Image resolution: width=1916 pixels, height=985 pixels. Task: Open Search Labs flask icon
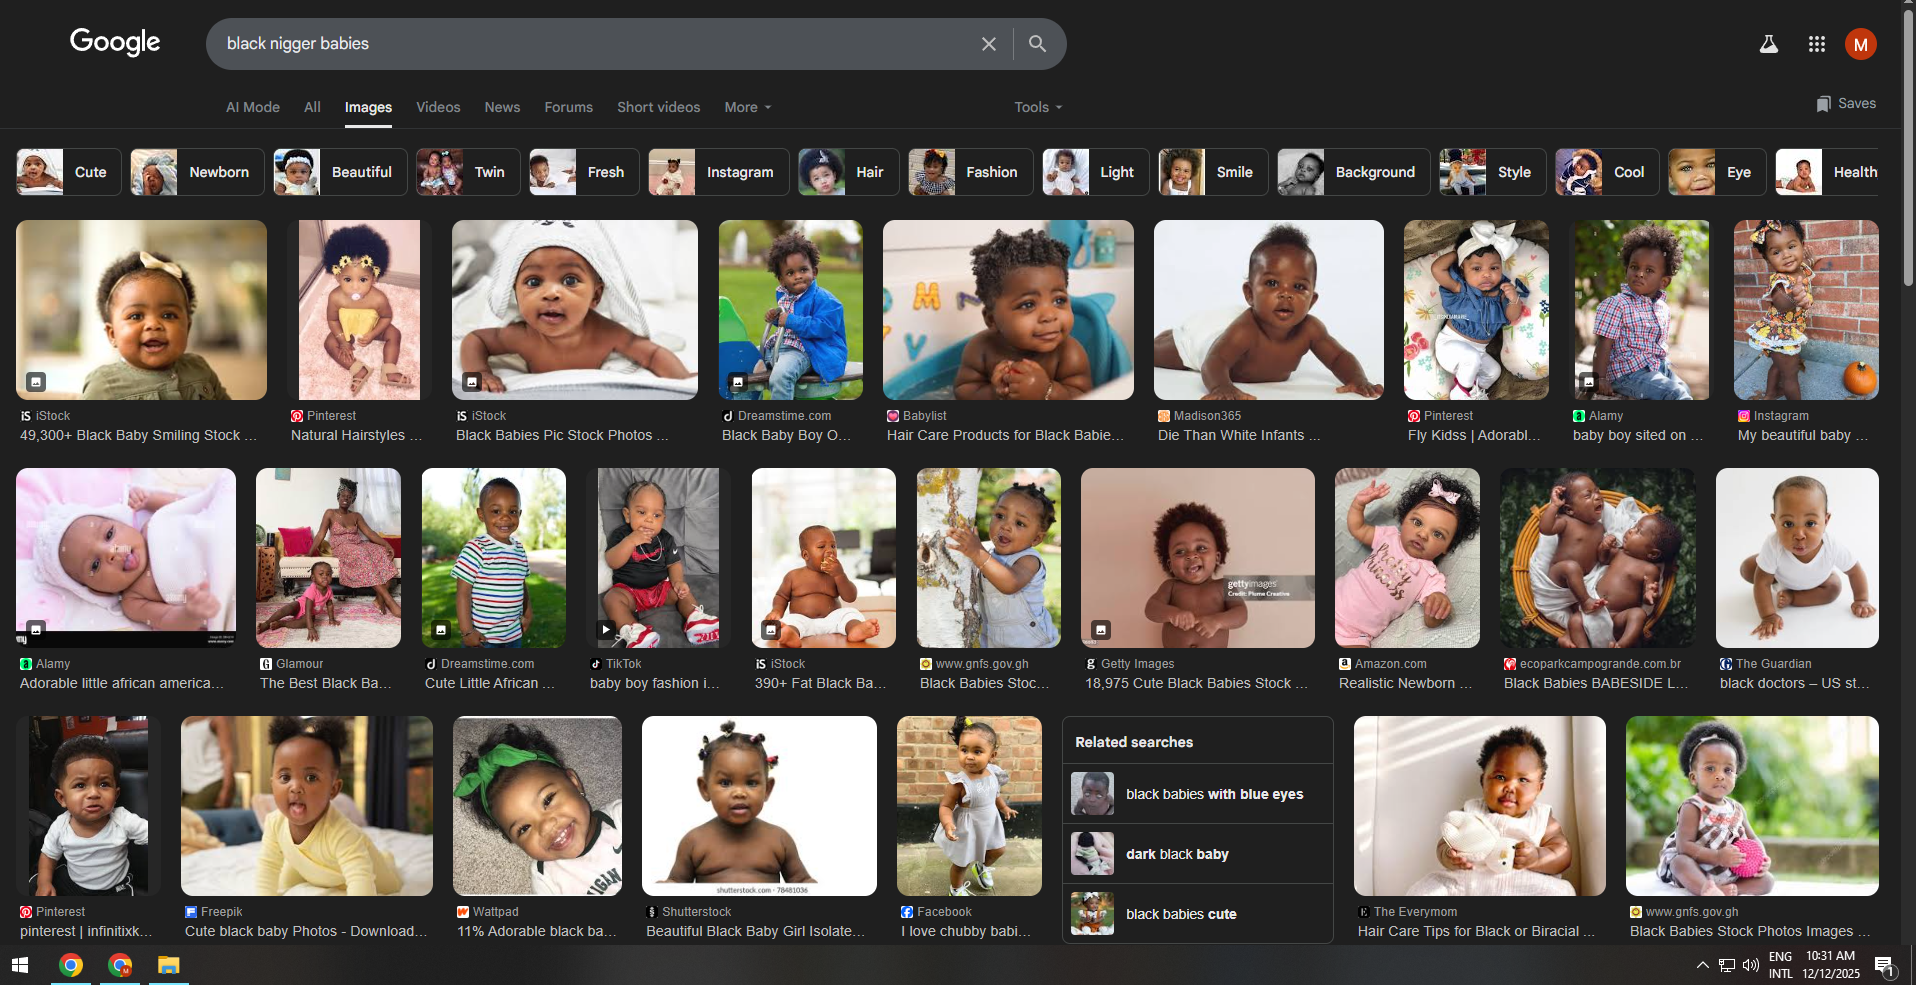(1768, 44)
